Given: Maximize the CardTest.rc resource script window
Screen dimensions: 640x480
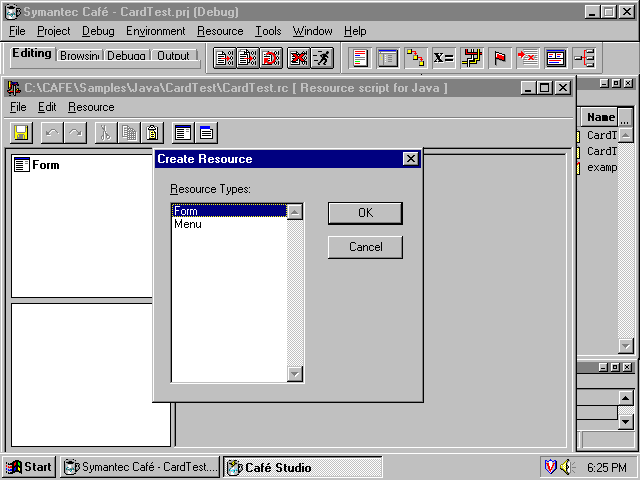Looking at the screenshot, I should [x=544, y=88].
